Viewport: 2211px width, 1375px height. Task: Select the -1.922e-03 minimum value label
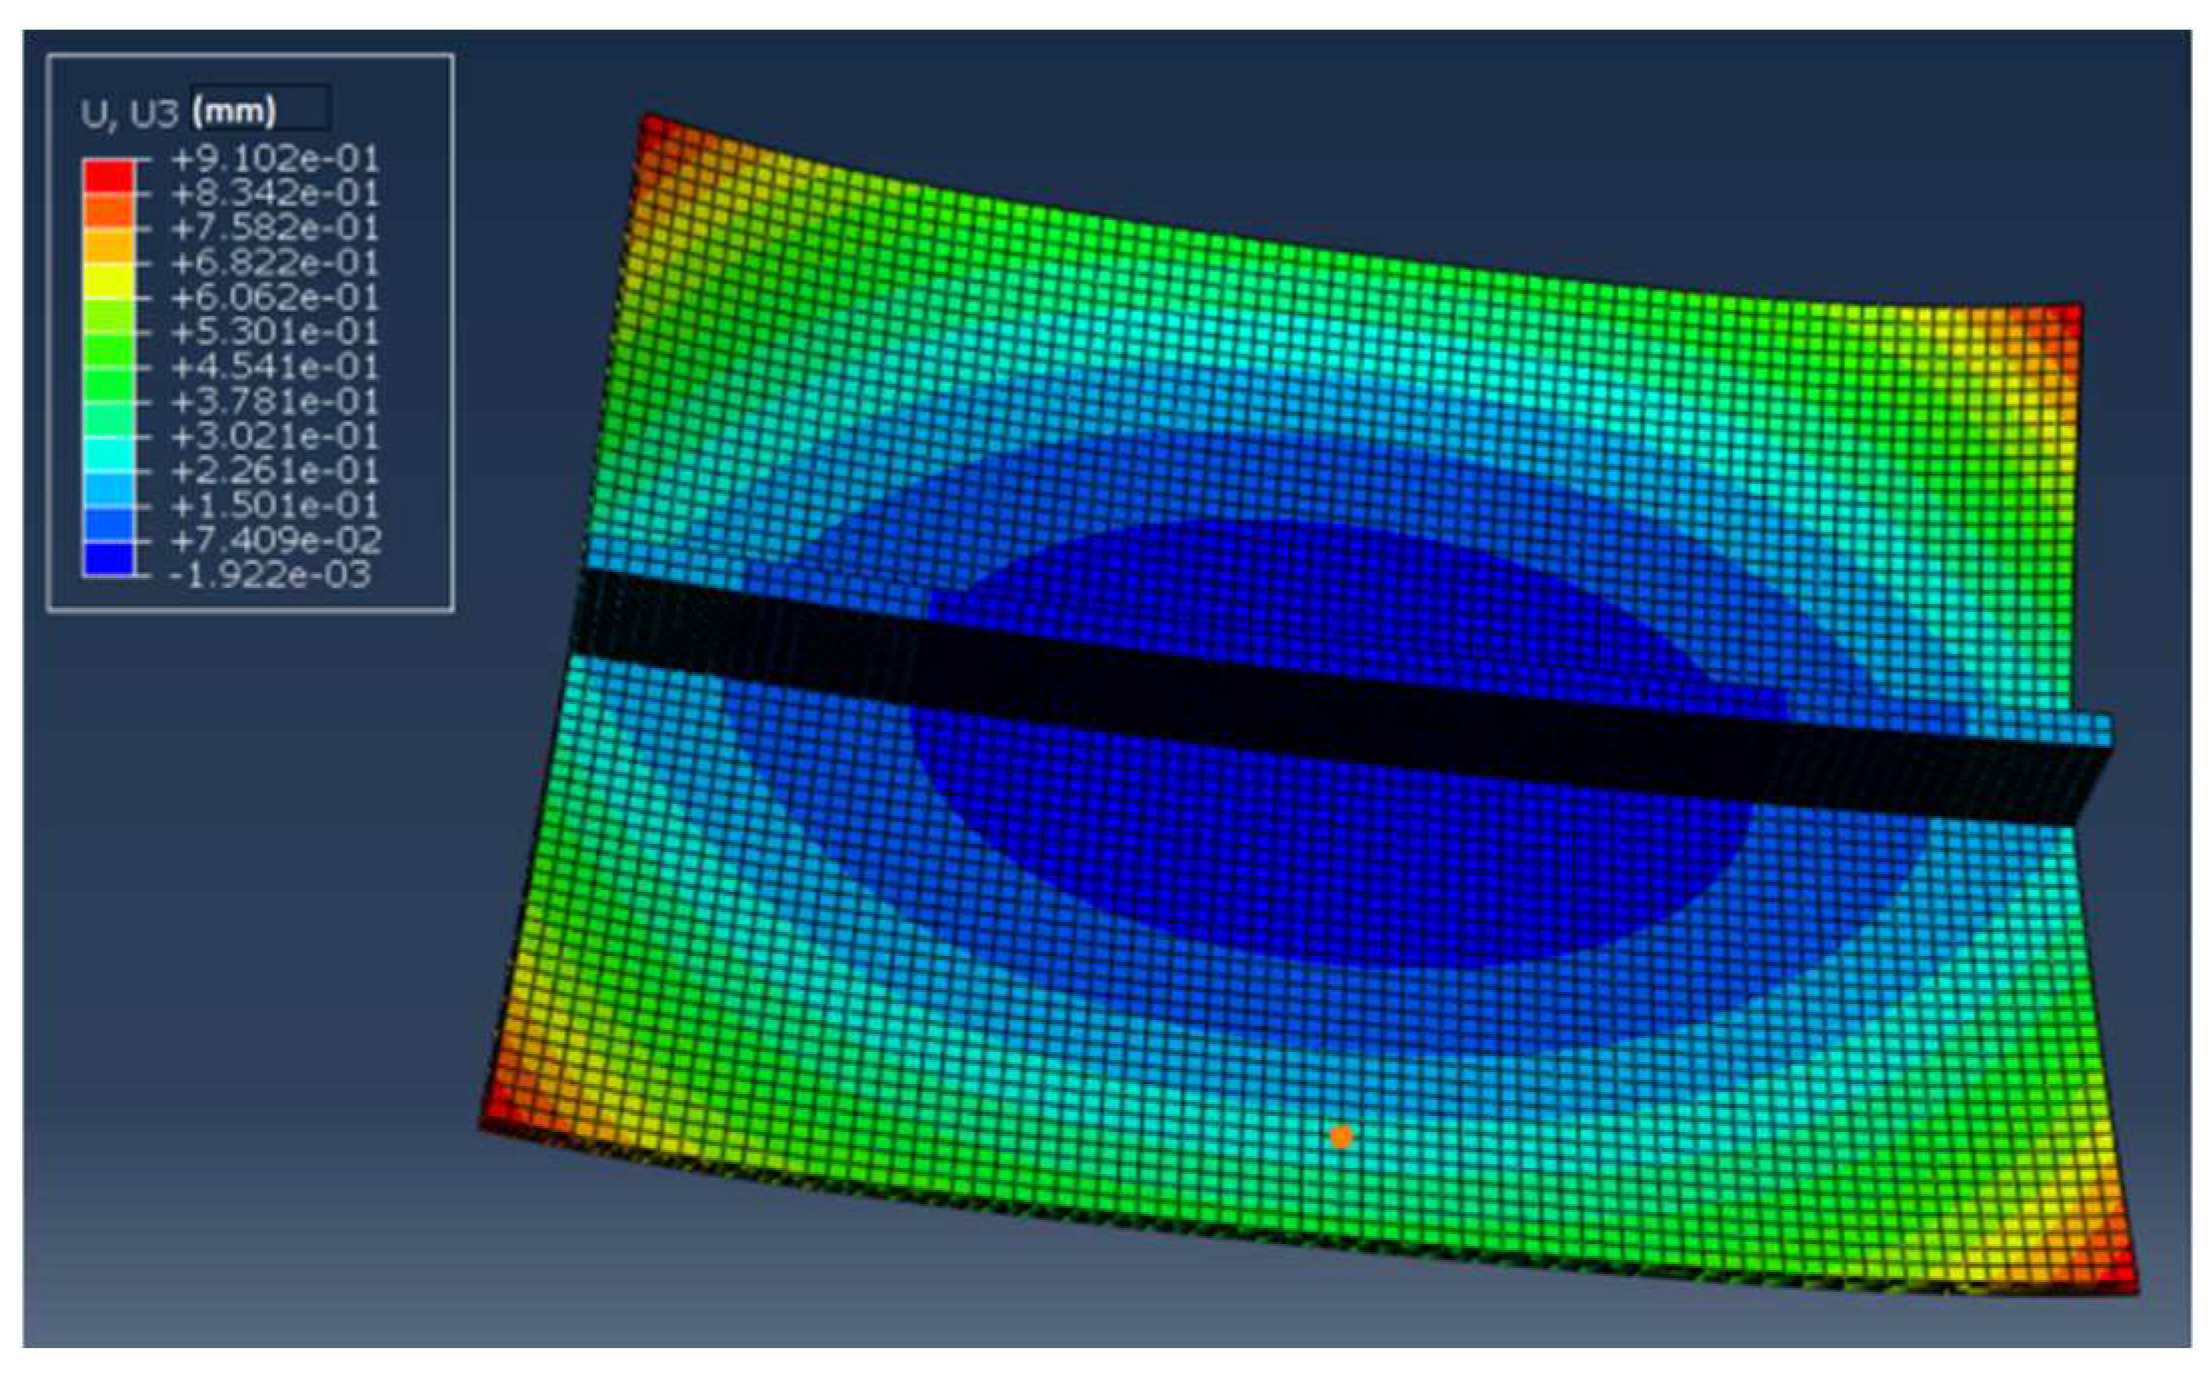pyautogui.click(x=270, y=575)
